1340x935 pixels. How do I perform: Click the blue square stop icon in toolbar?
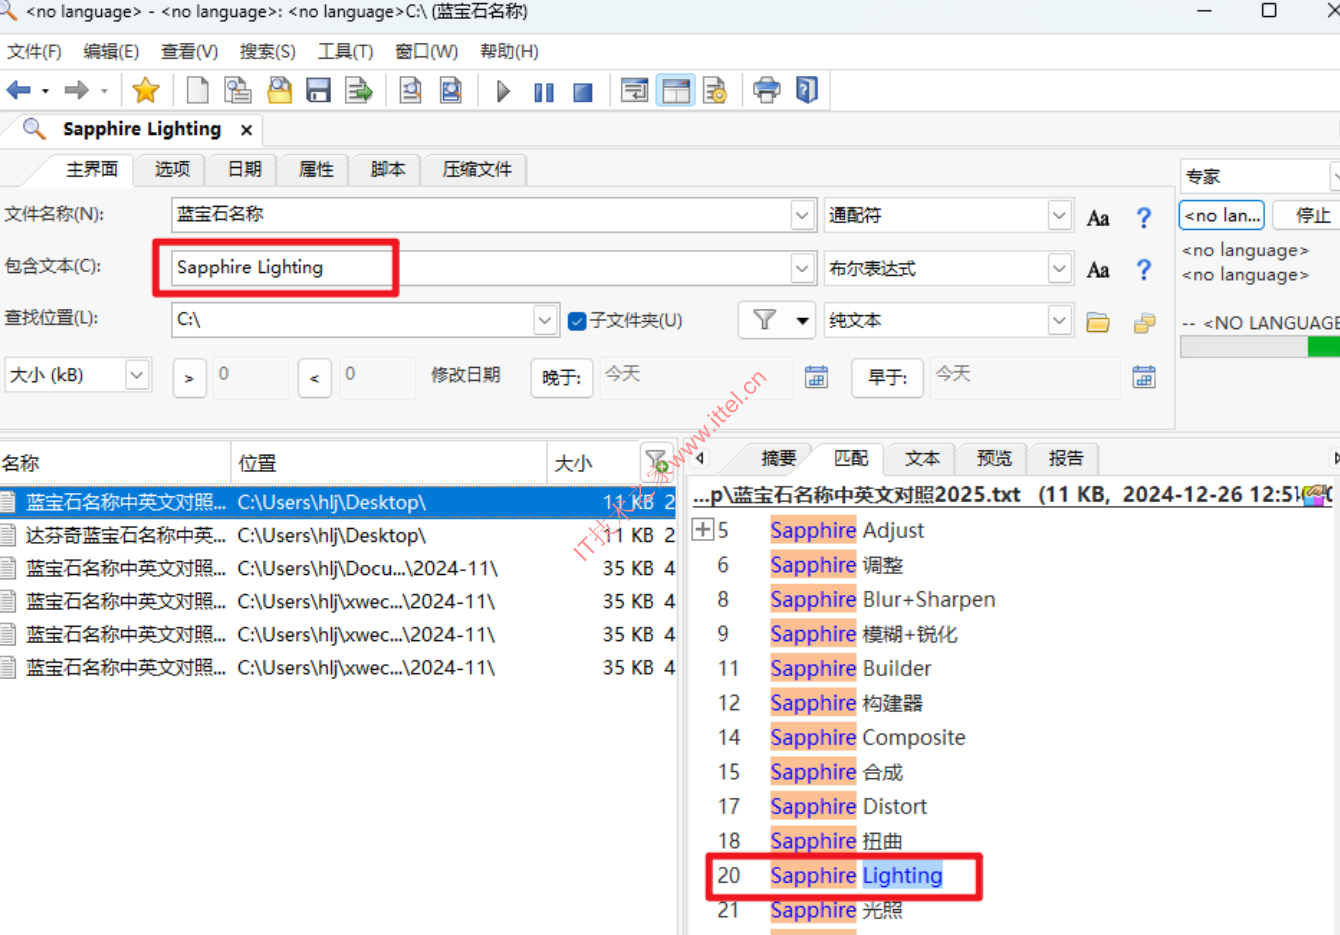(582, 92)
